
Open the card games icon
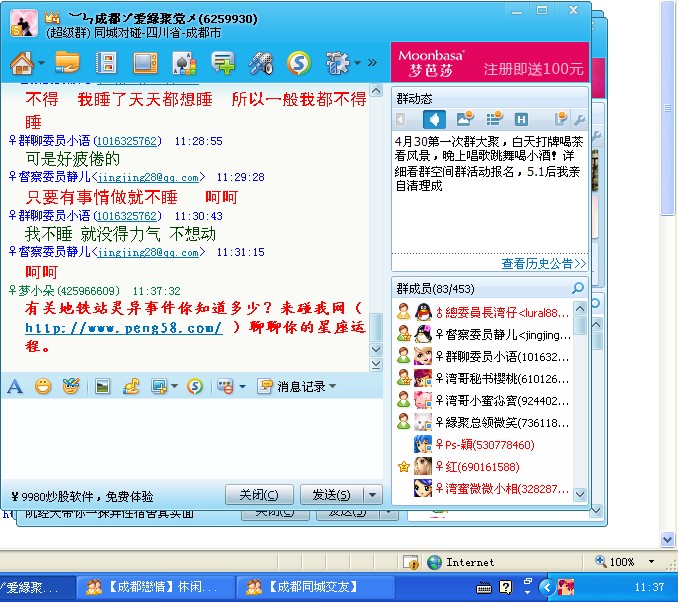(x=184, y=63)
